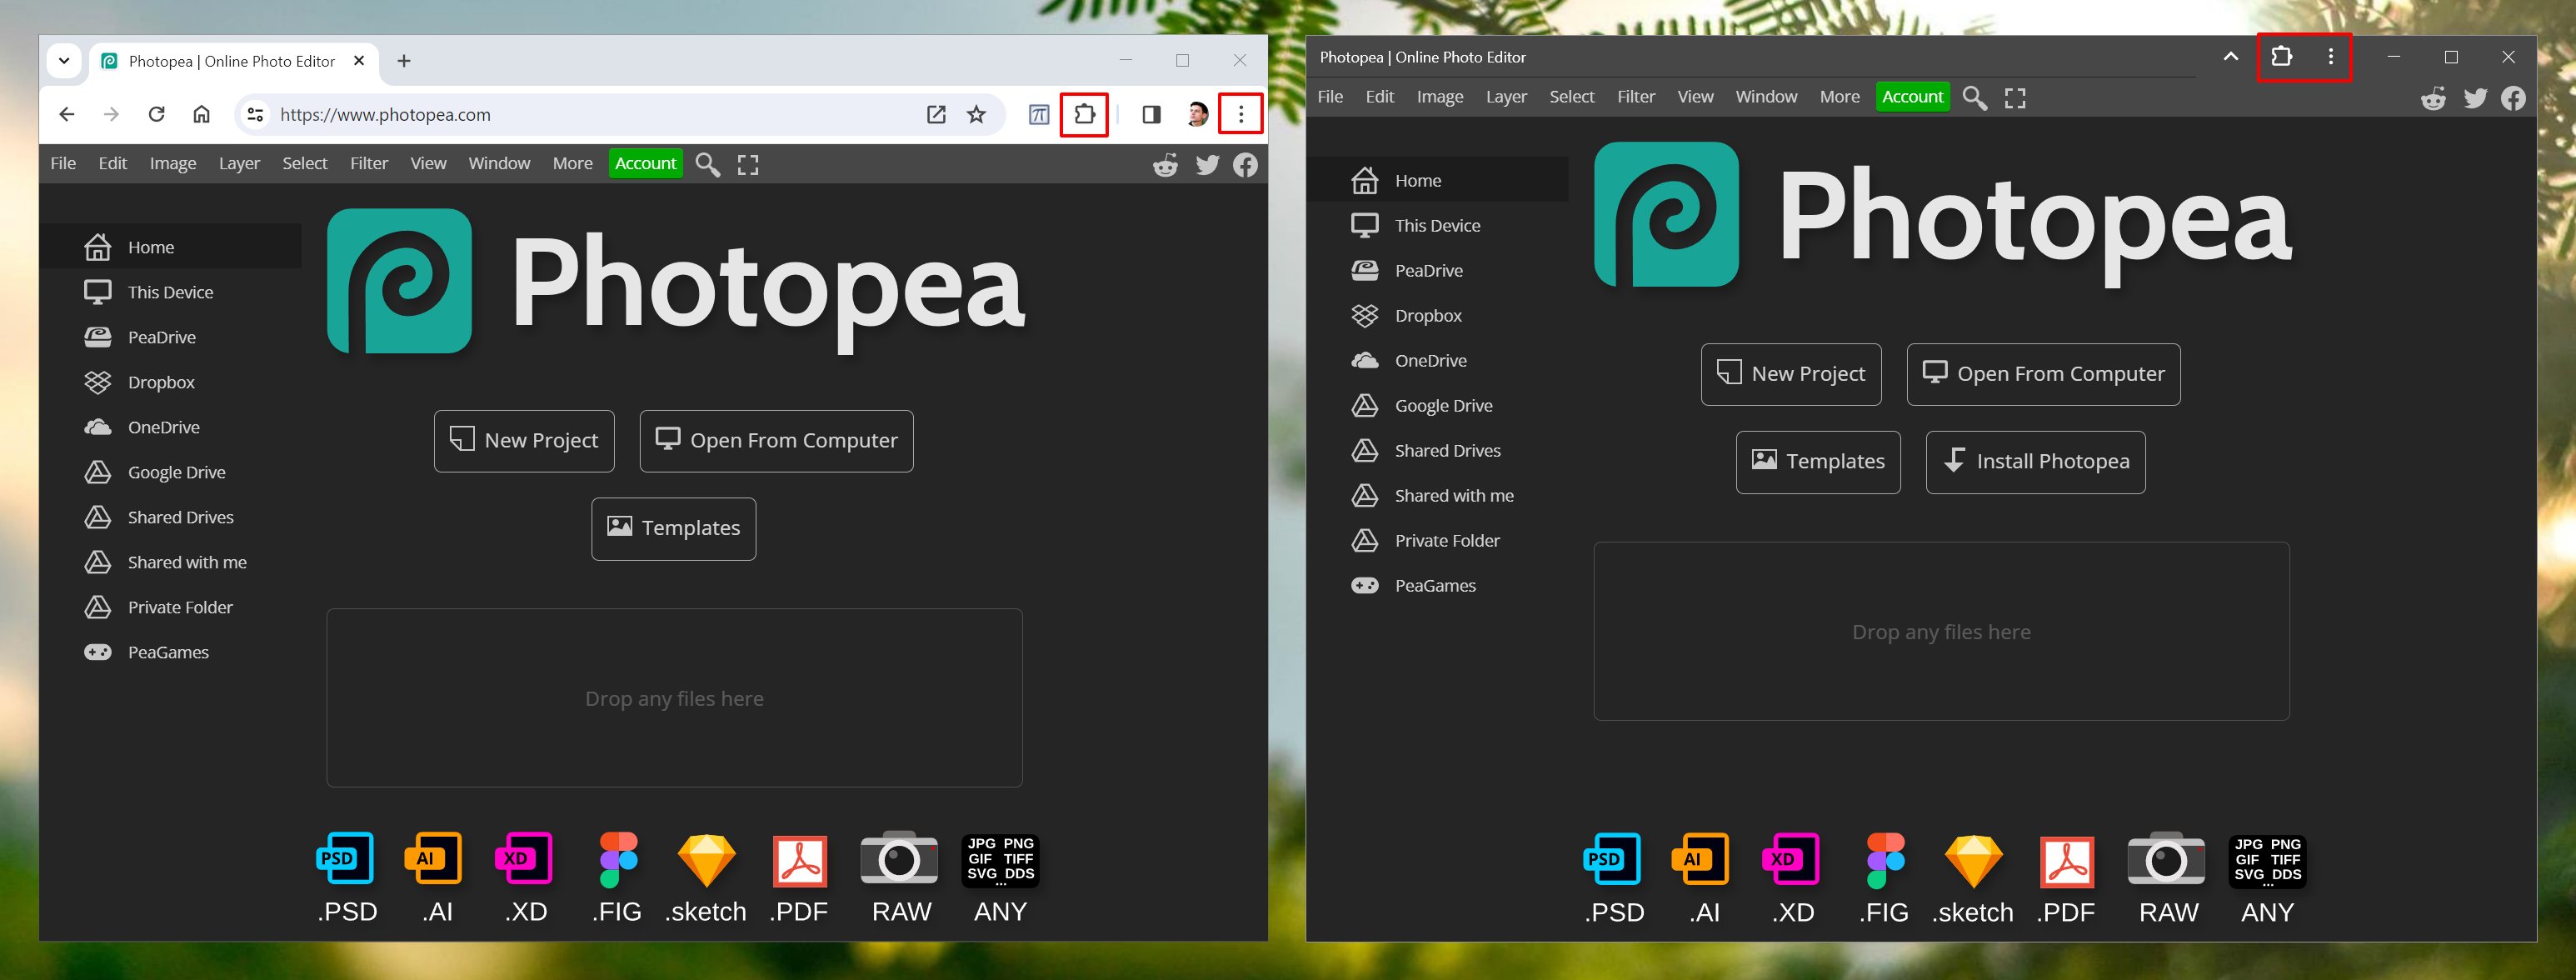Open the Facebook icon in the browser window
Viewport: 2576px width, 980px height.
[1245, 164]
